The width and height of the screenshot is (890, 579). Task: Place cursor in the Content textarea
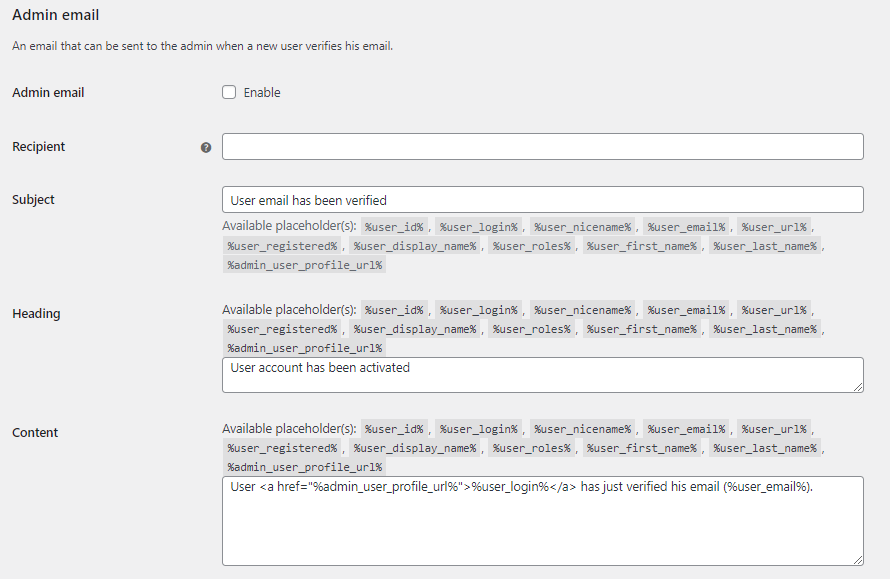coord(543,521)
